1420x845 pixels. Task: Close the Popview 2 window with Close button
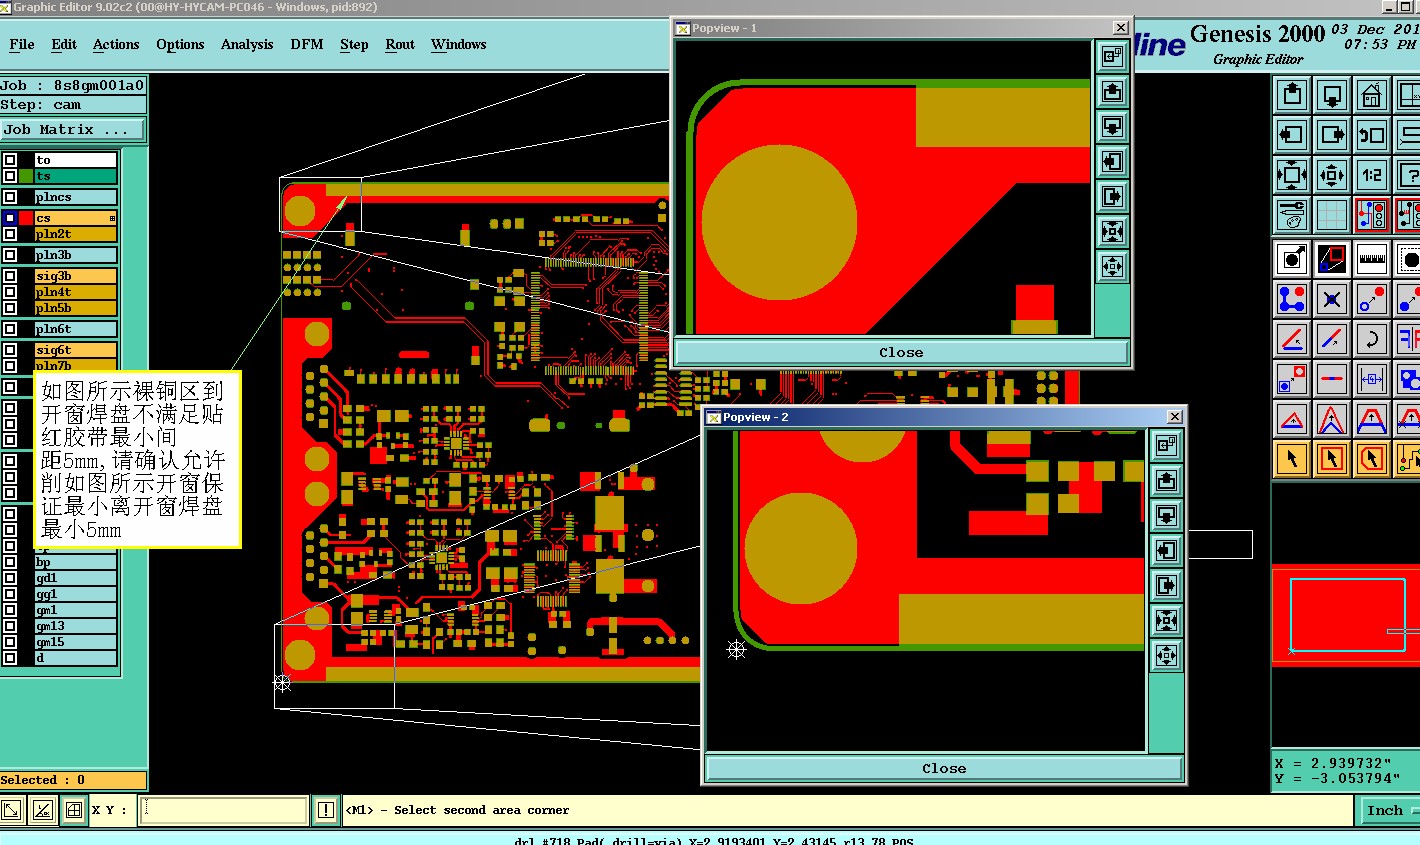pyautogui.click(x=944, y=768)
